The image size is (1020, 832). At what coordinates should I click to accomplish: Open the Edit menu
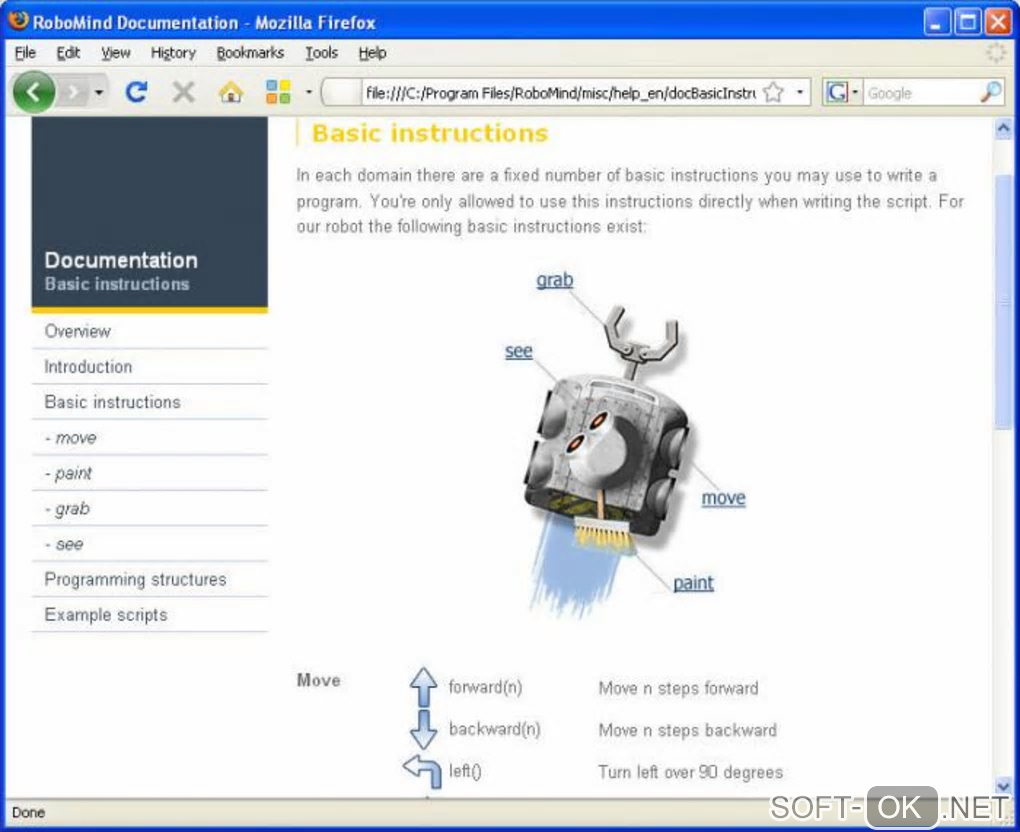(68, 53)
